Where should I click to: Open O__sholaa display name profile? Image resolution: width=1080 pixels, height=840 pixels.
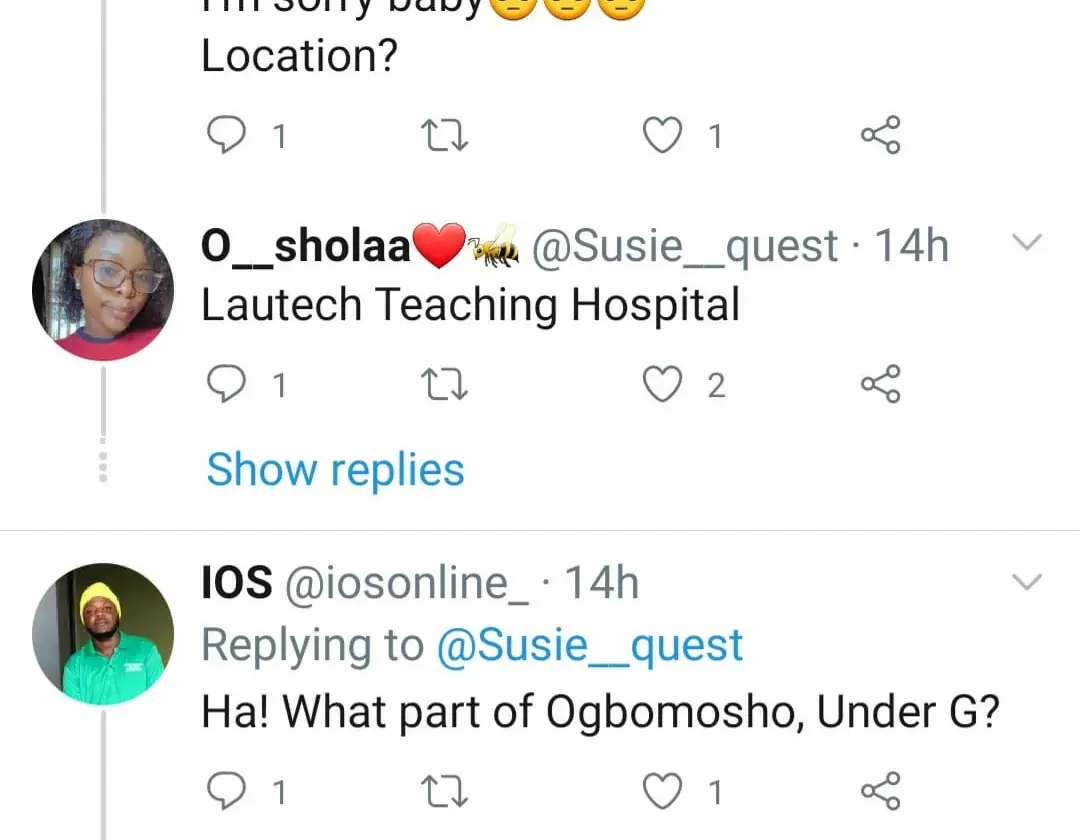pyautogui.click(x=306, y=246)
